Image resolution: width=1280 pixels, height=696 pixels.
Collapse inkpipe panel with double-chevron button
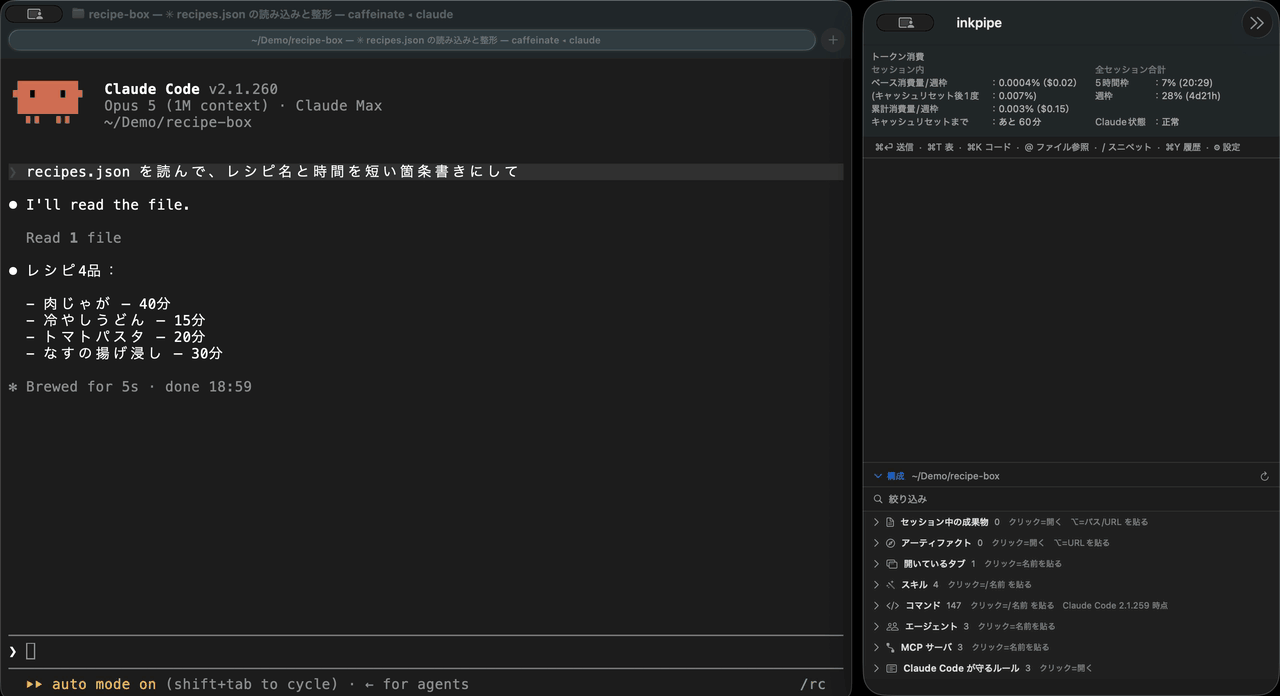pyautogui.click(x=1256, y=23)
